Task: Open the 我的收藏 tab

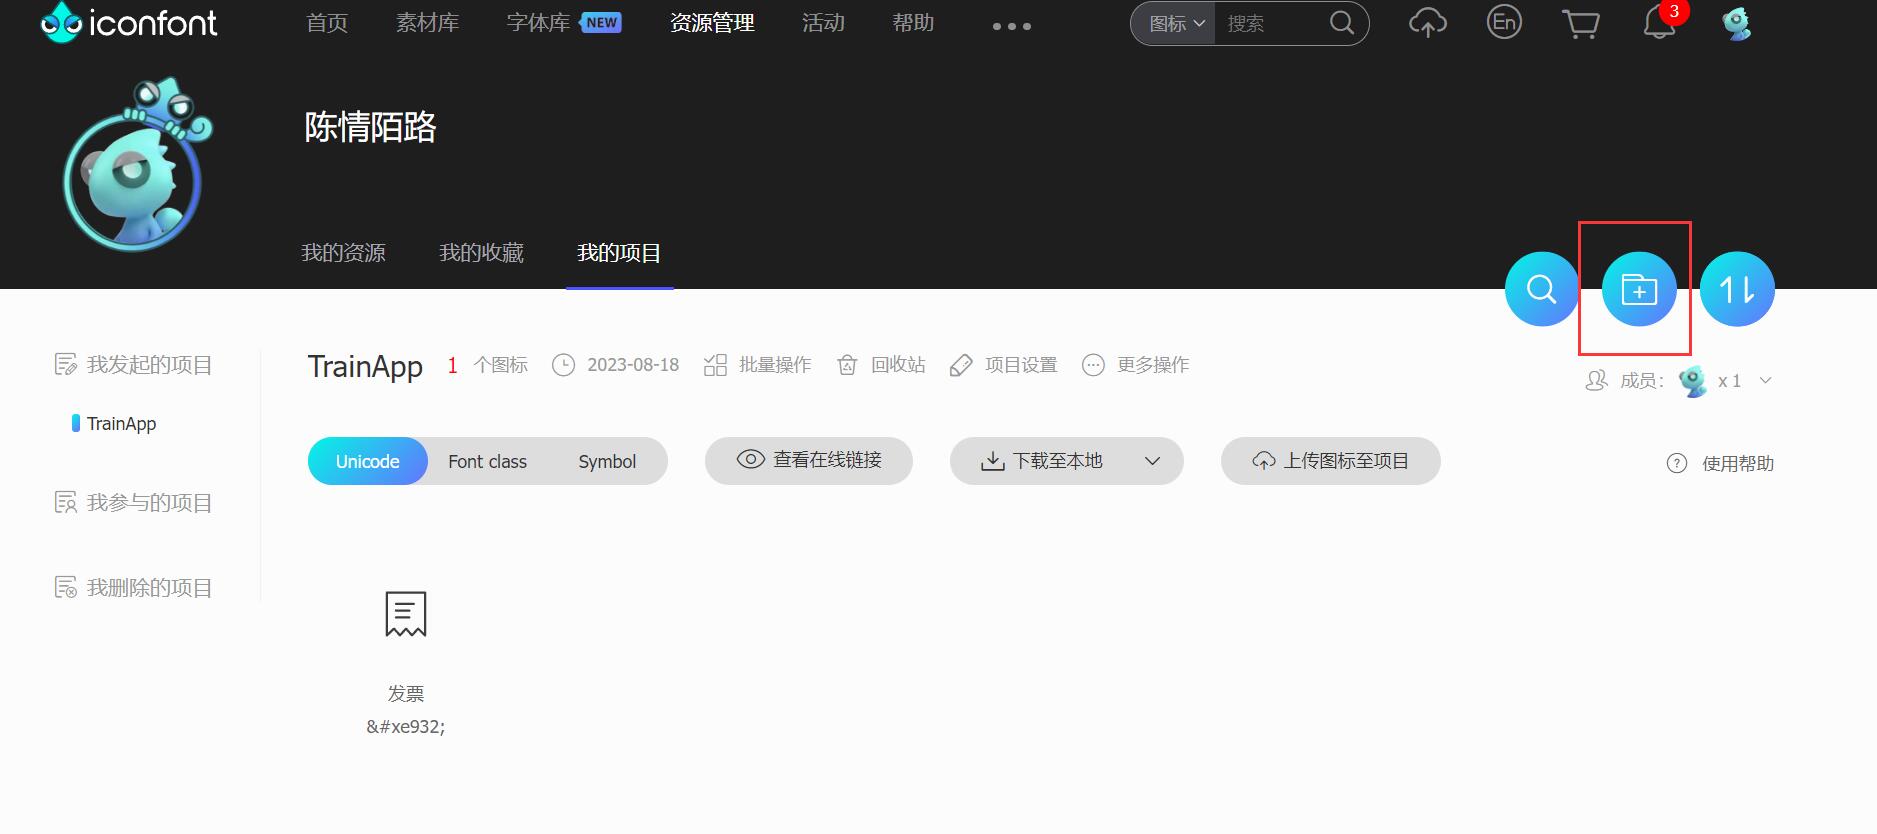Action: click(481, 253)
